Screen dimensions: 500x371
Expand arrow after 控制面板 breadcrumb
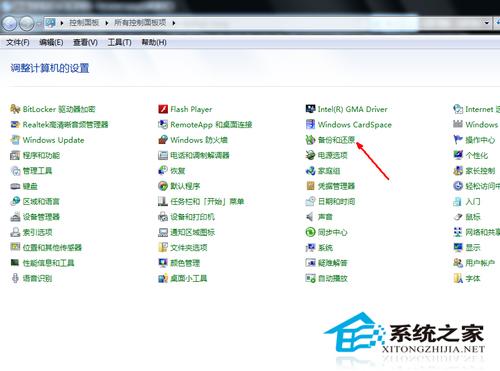[x=107, y=23]
